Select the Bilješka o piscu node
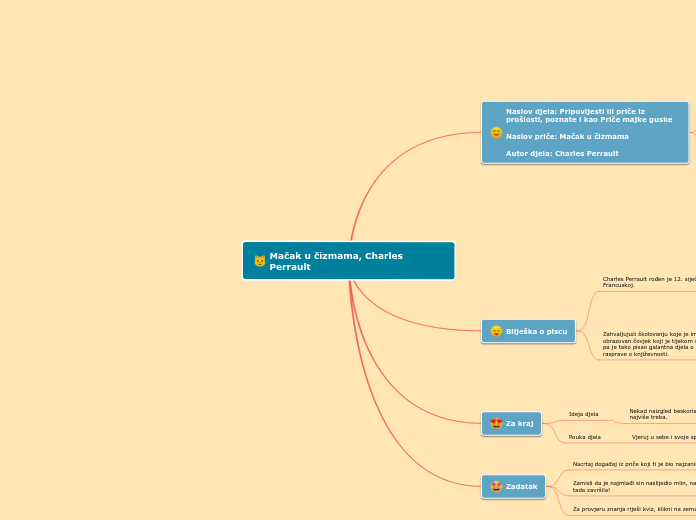Screen dimensions: 696x520 pyautogui.click(x=528, y=331)
